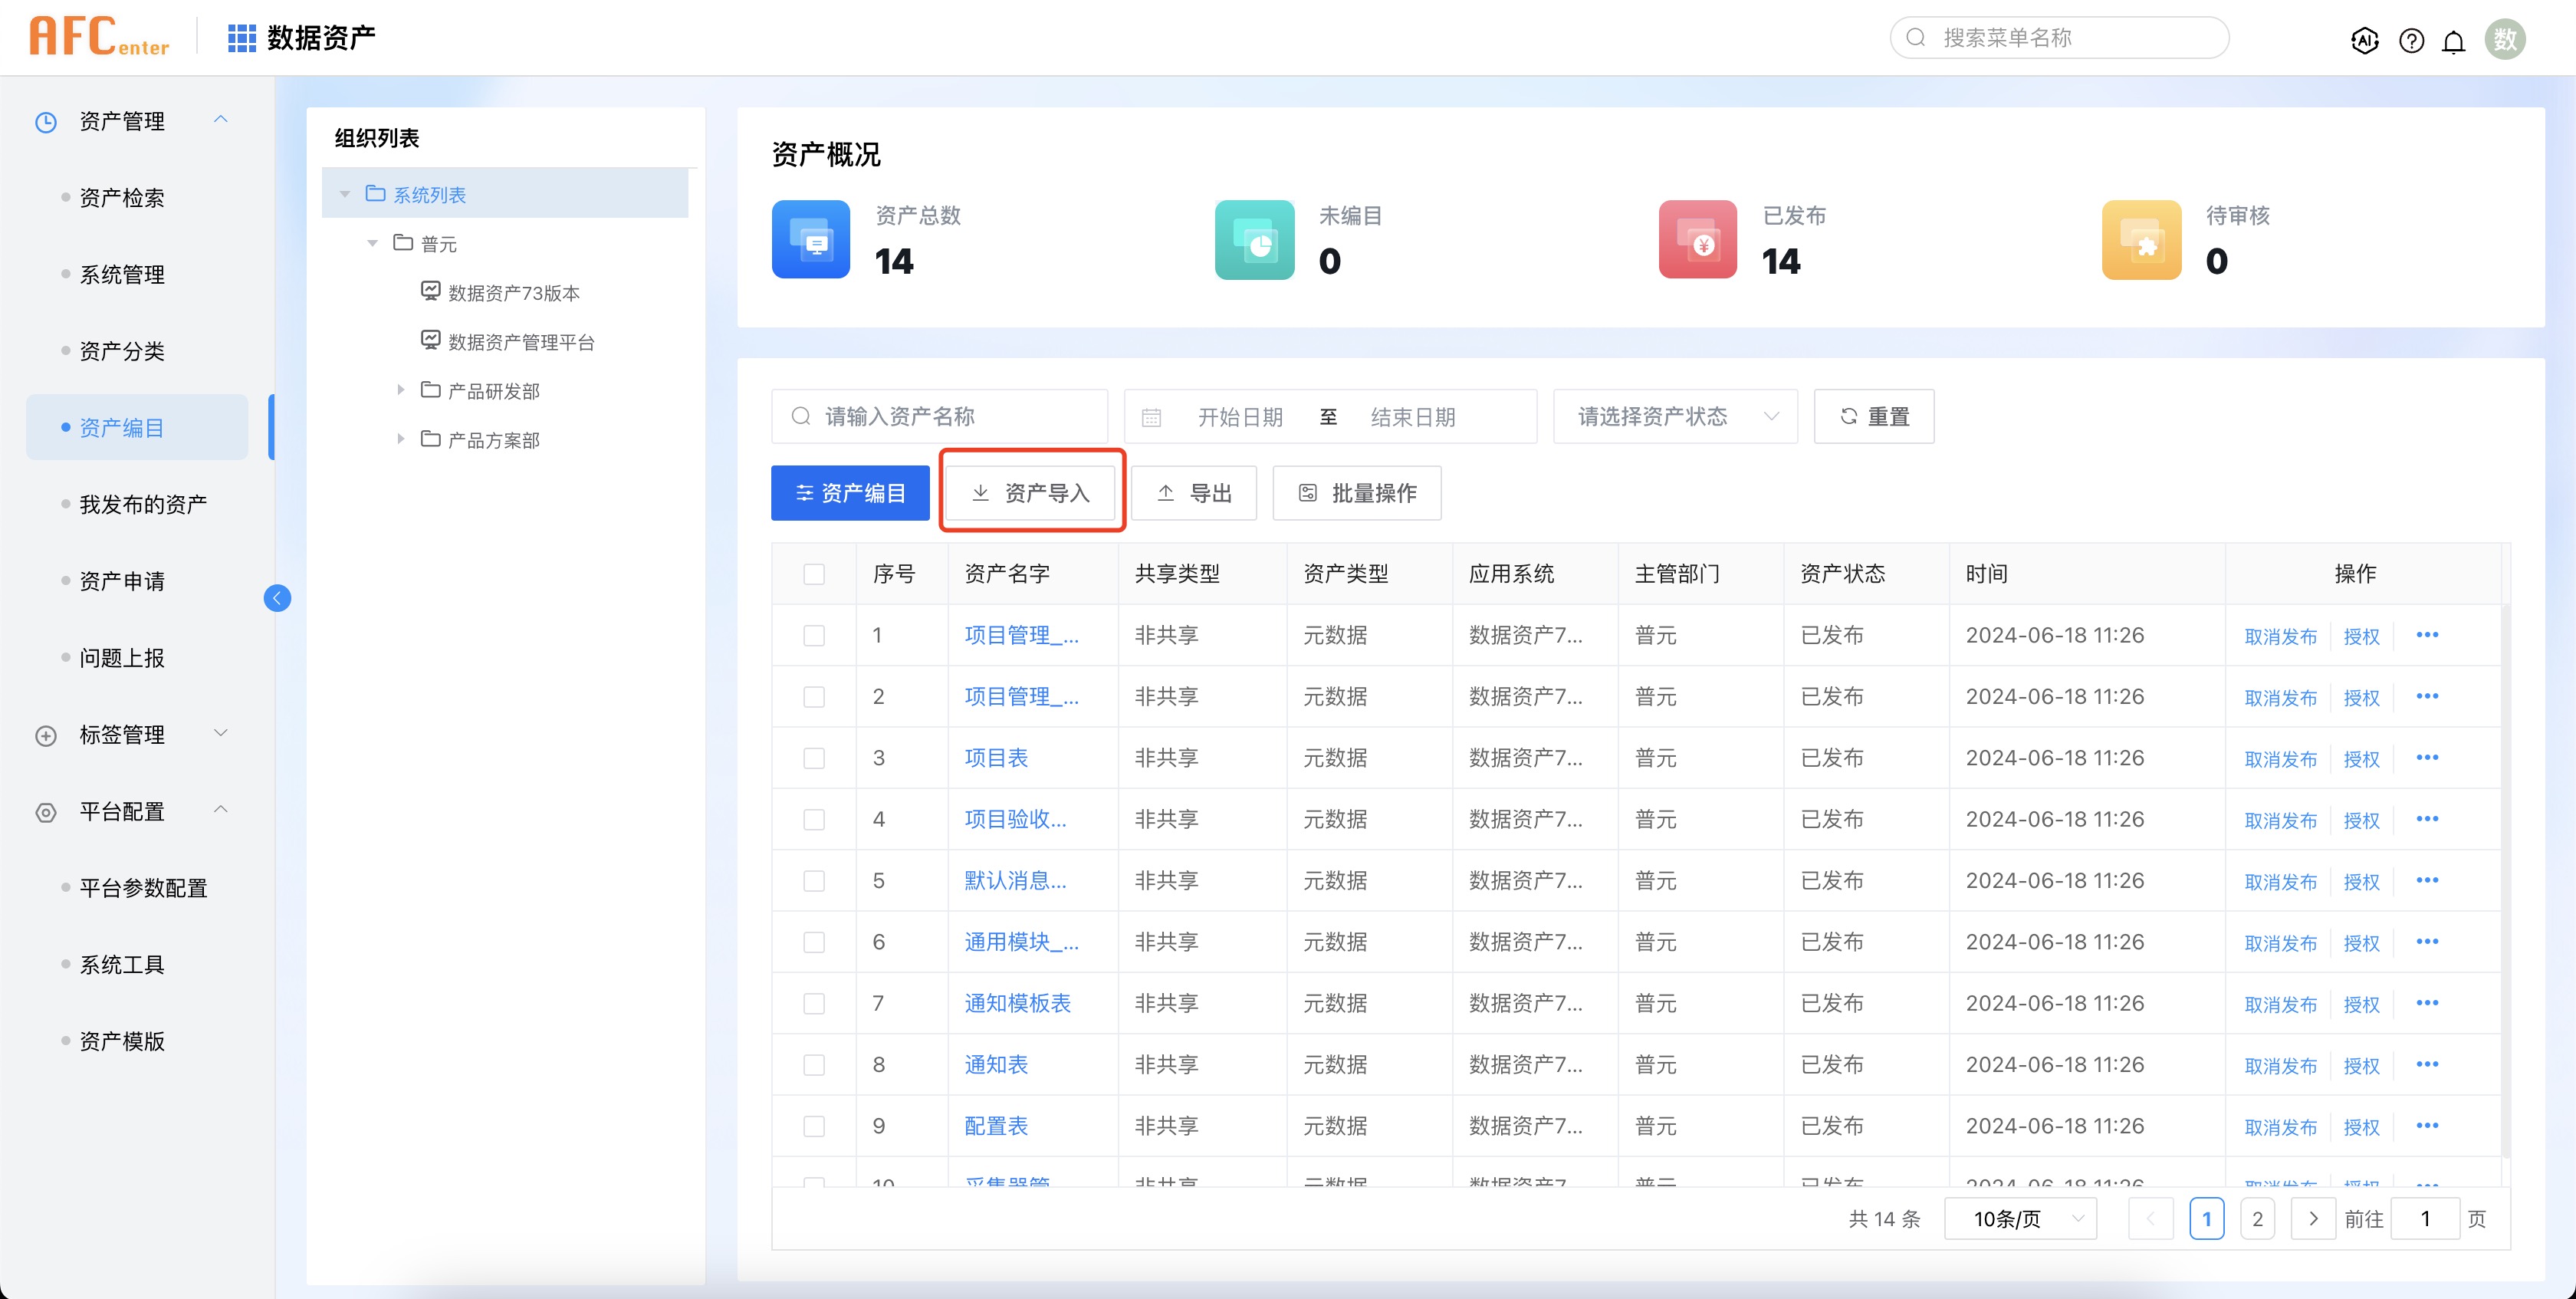Open 我发布的资产 in sidebar

point(143,504)
